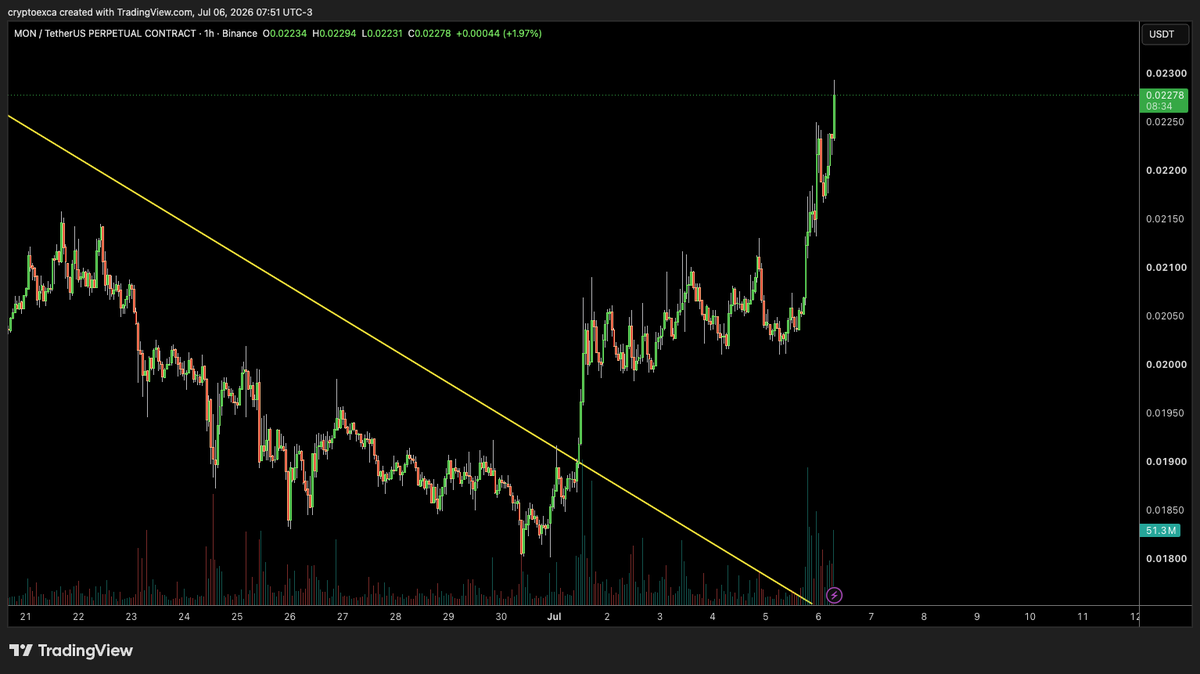Click the L0.02231 low value

click(383, 35)
